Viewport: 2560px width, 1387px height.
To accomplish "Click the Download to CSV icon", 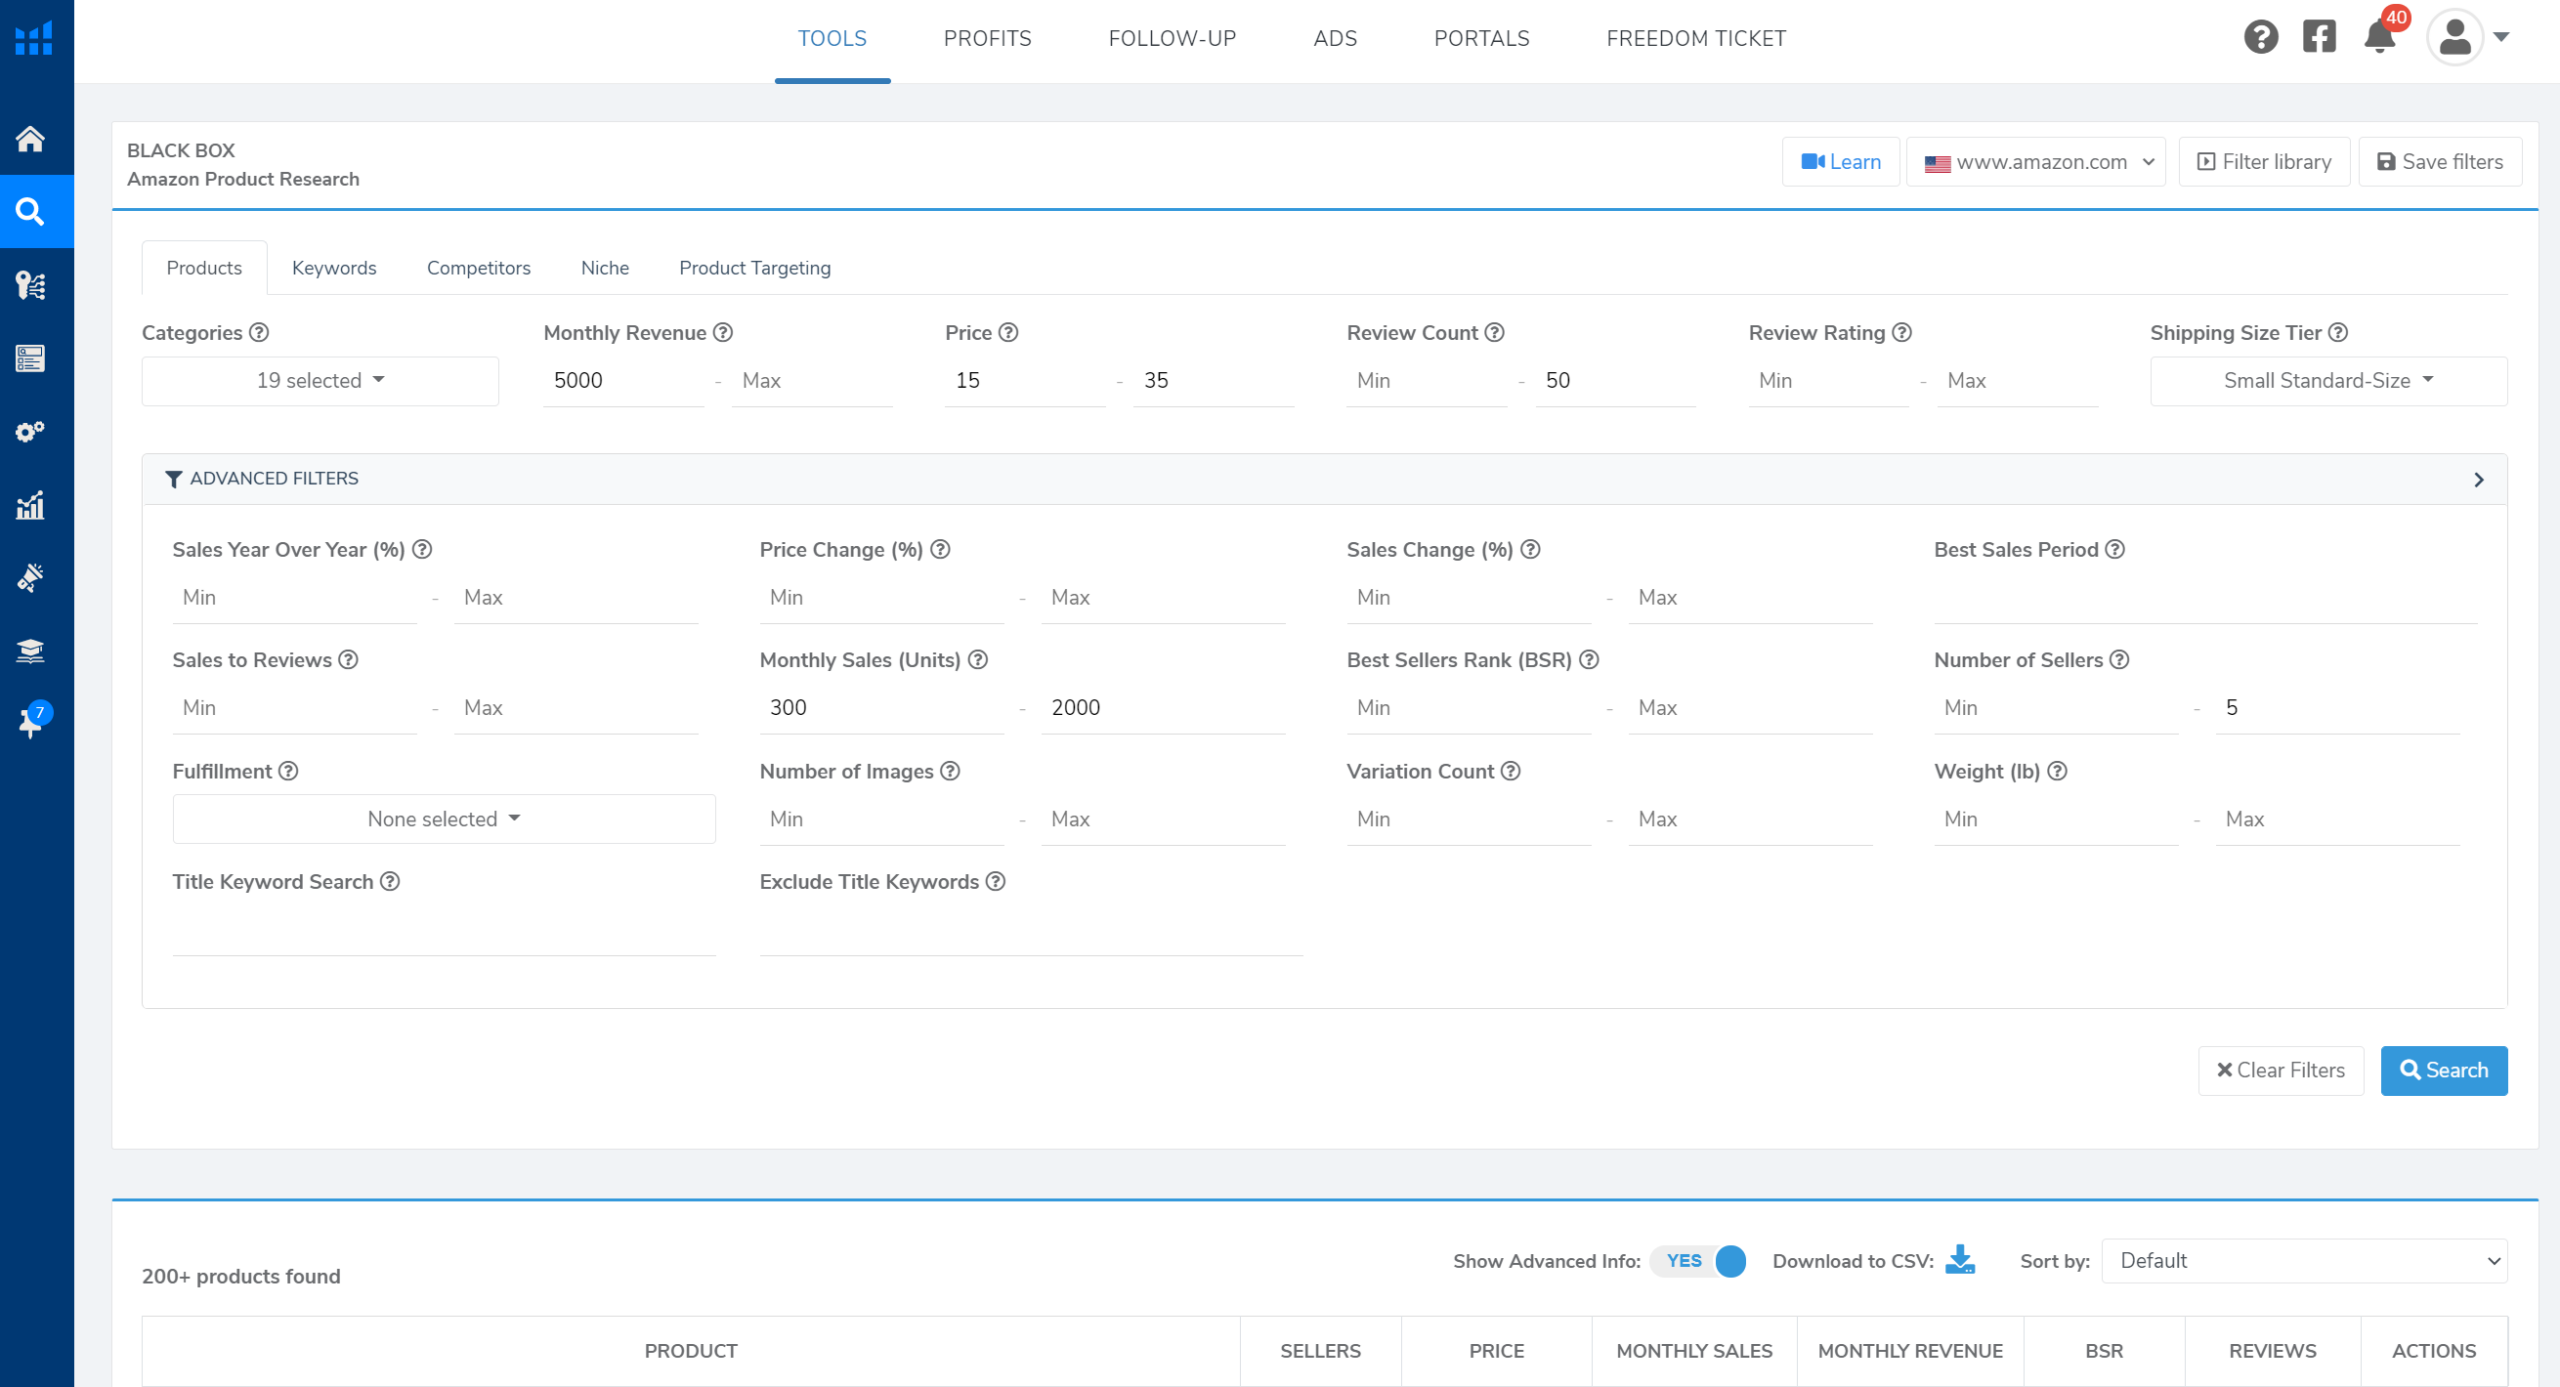I will pos(1960,1260).
